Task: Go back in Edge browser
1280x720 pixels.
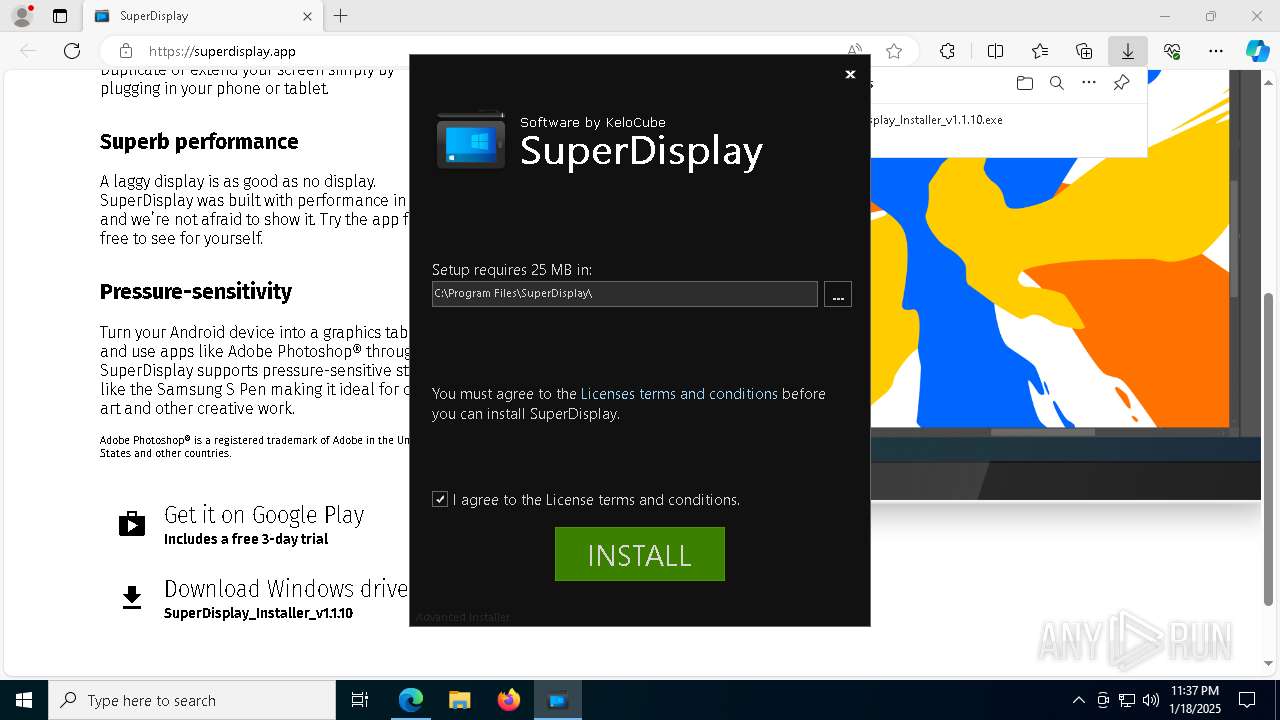Action: 28,51
